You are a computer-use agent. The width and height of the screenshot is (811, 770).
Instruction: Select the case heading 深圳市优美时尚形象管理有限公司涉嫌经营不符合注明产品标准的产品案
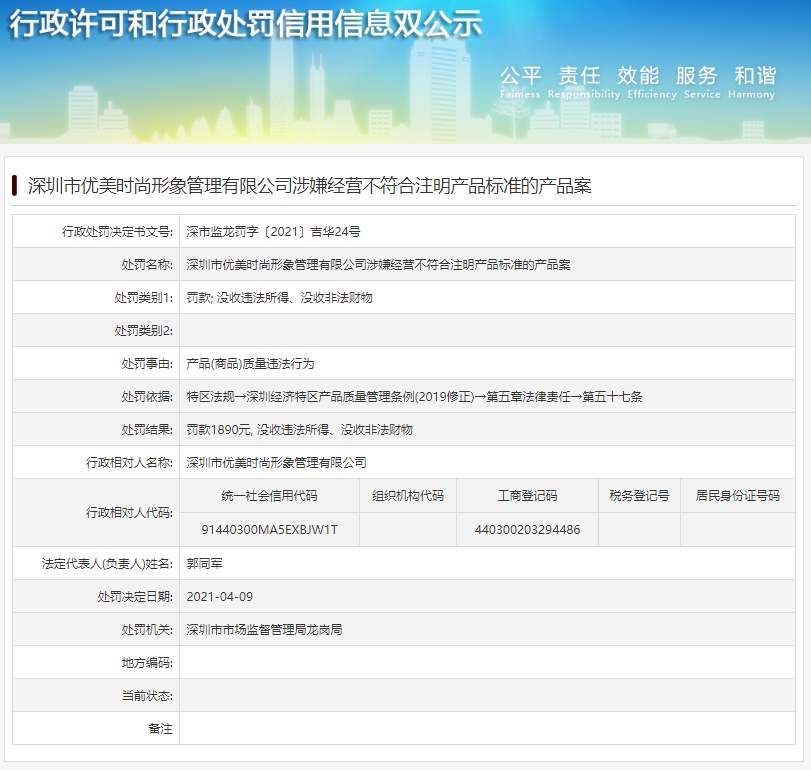(x=309, y=186)
